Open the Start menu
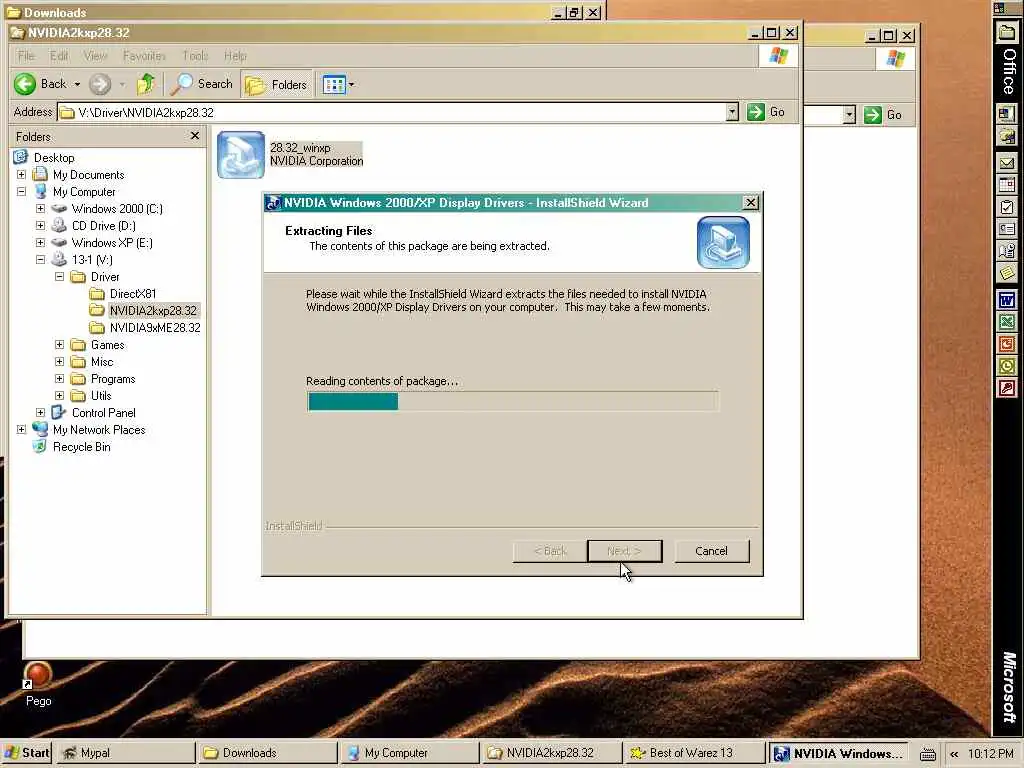This screenshot has height=768, width=1024. pos(27,753)
